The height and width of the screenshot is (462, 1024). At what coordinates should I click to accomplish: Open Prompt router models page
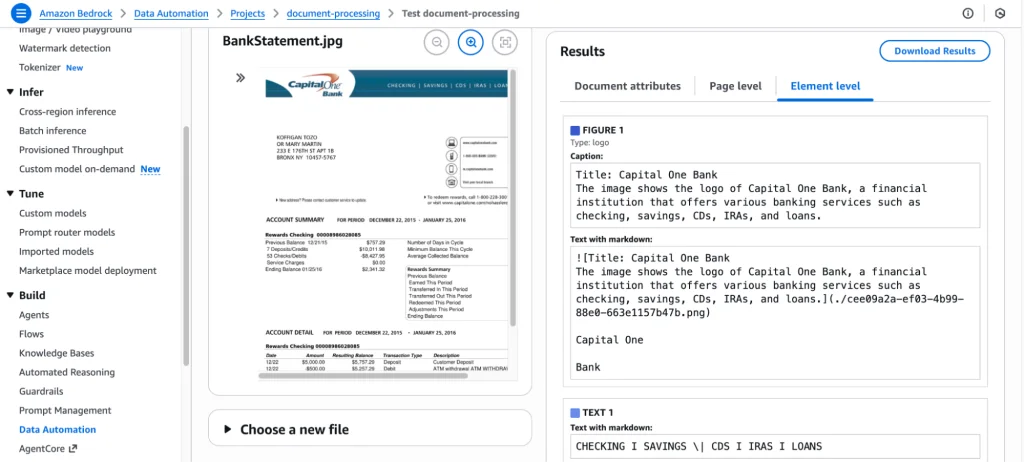67,233
